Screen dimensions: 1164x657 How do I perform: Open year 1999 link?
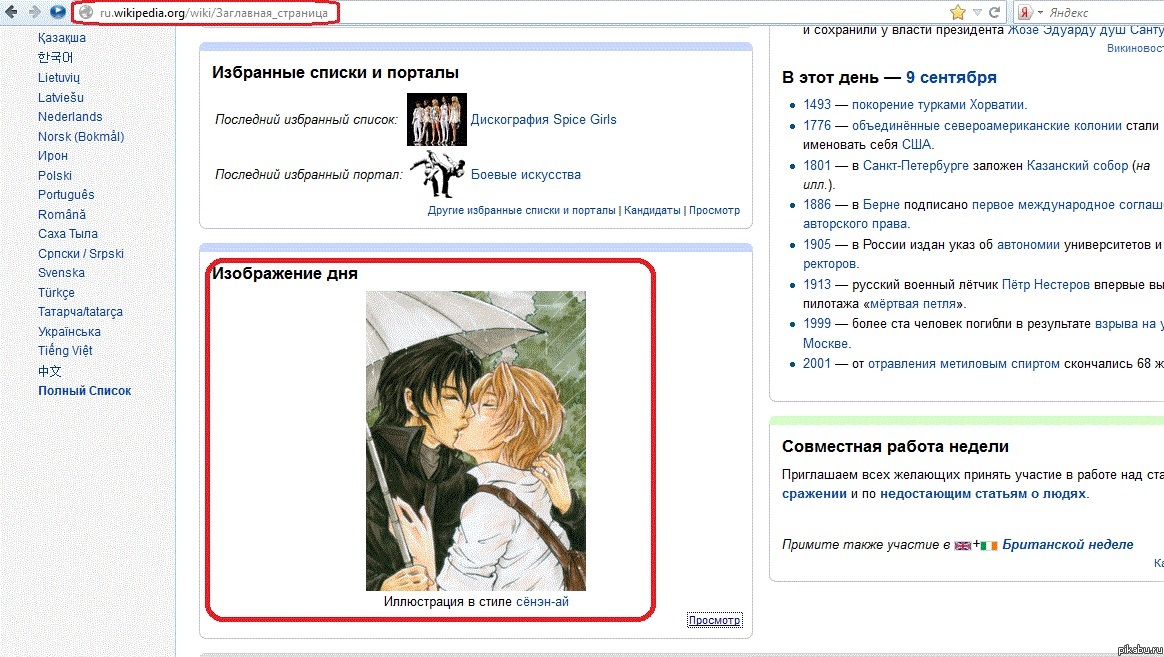click(x=817, y=324)
